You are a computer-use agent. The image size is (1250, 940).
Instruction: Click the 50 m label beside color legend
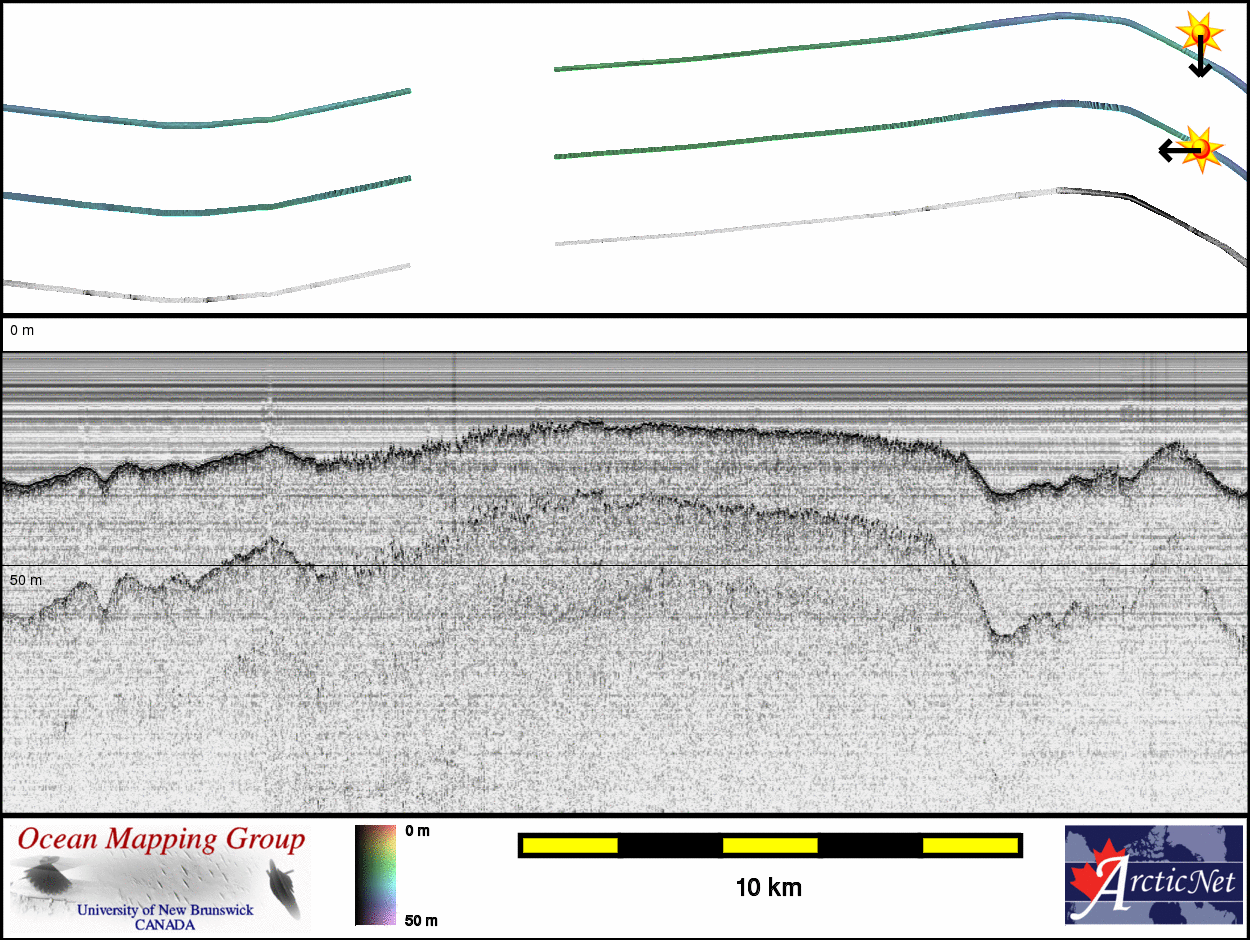421,921
